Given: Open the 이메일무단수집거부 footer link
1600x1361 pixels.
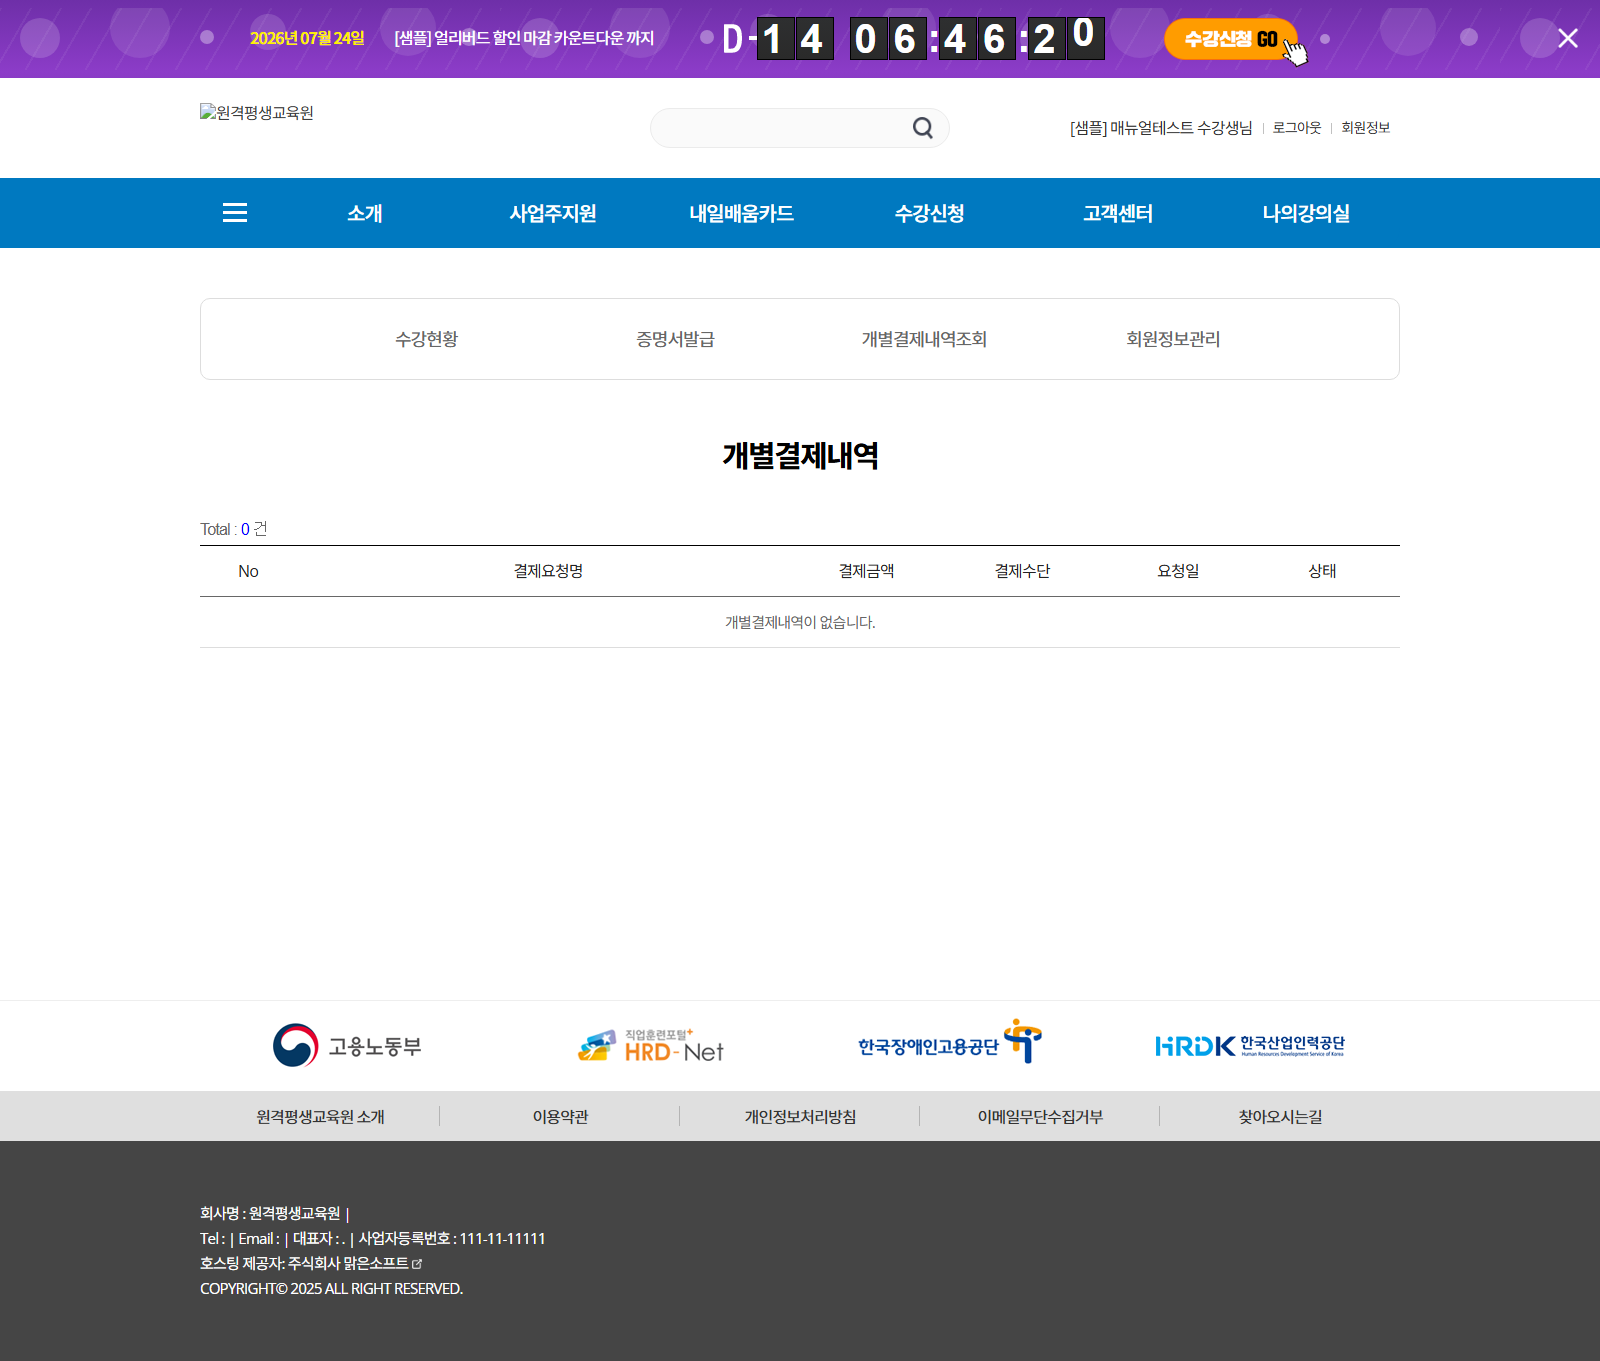Looking at the screenshot, I should point(1040,1117).
